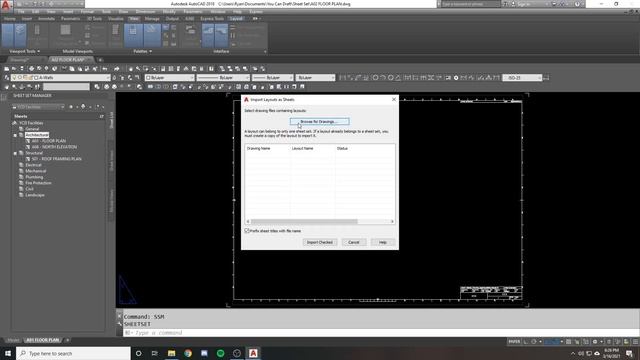The width and height of the screenshot is (640, 360).
Task: Toggle the UCS Icon ribbon button
Action: click(8, 36)
